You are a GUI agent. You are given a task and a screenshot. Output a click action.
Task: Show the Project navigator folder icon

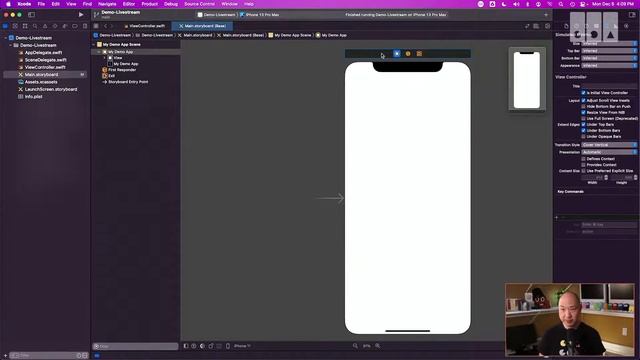[x=5, y=26]
